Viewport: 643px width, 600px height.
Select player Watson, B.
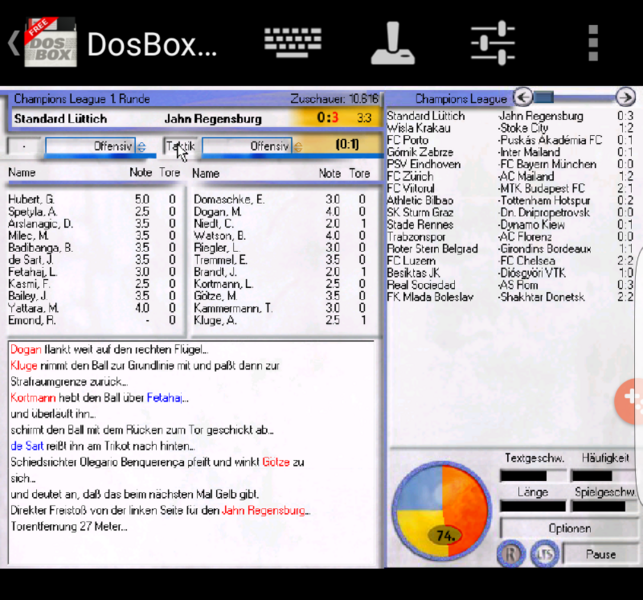pos(280,236)
